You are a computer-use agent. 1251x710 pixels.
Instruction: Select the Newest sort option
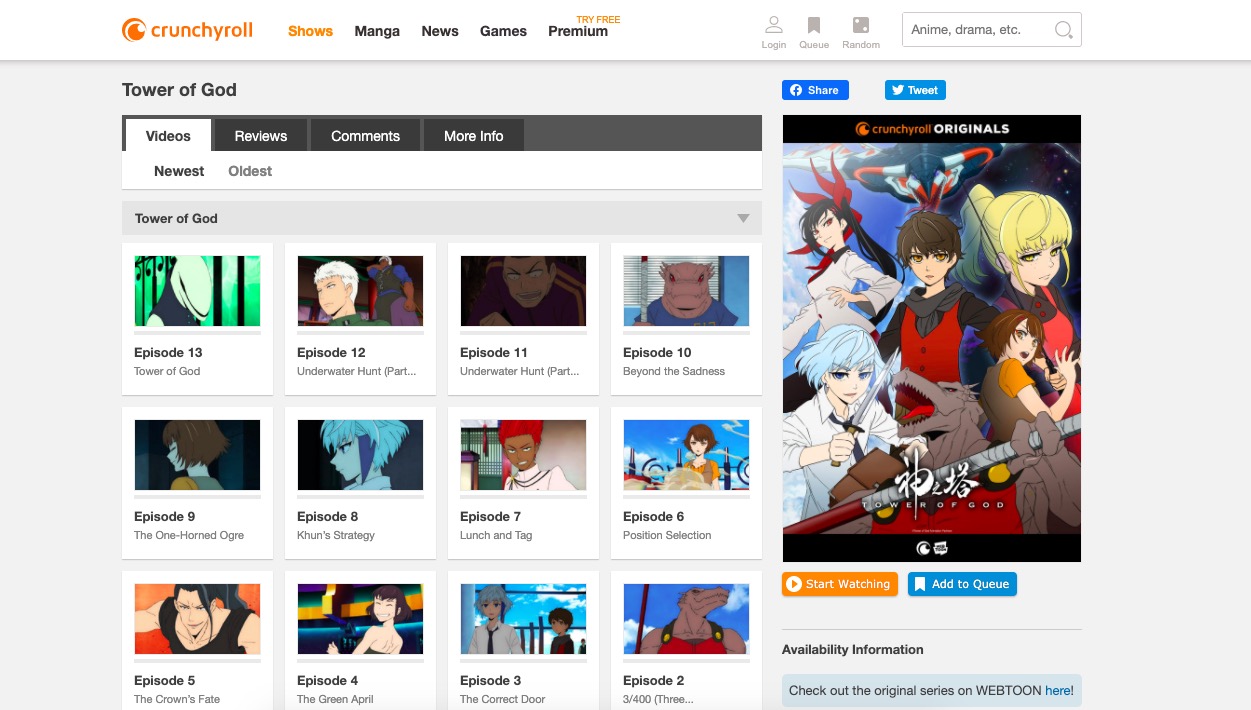(178, 171)
